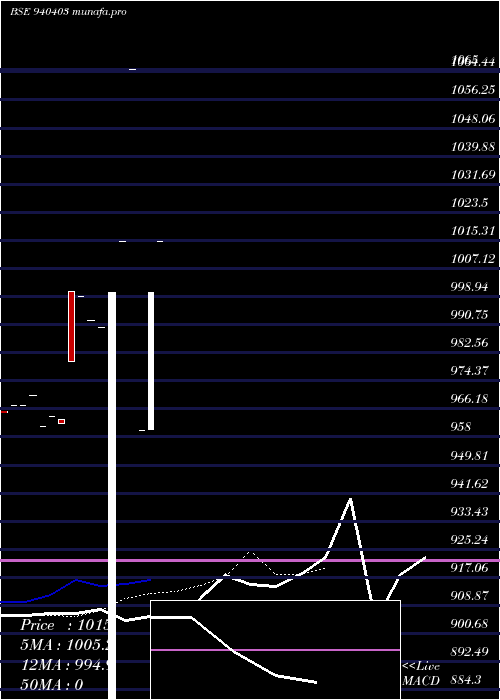Click the 958 price axis label
This screenshot has width=500, height=700.
tap(461, 427)
